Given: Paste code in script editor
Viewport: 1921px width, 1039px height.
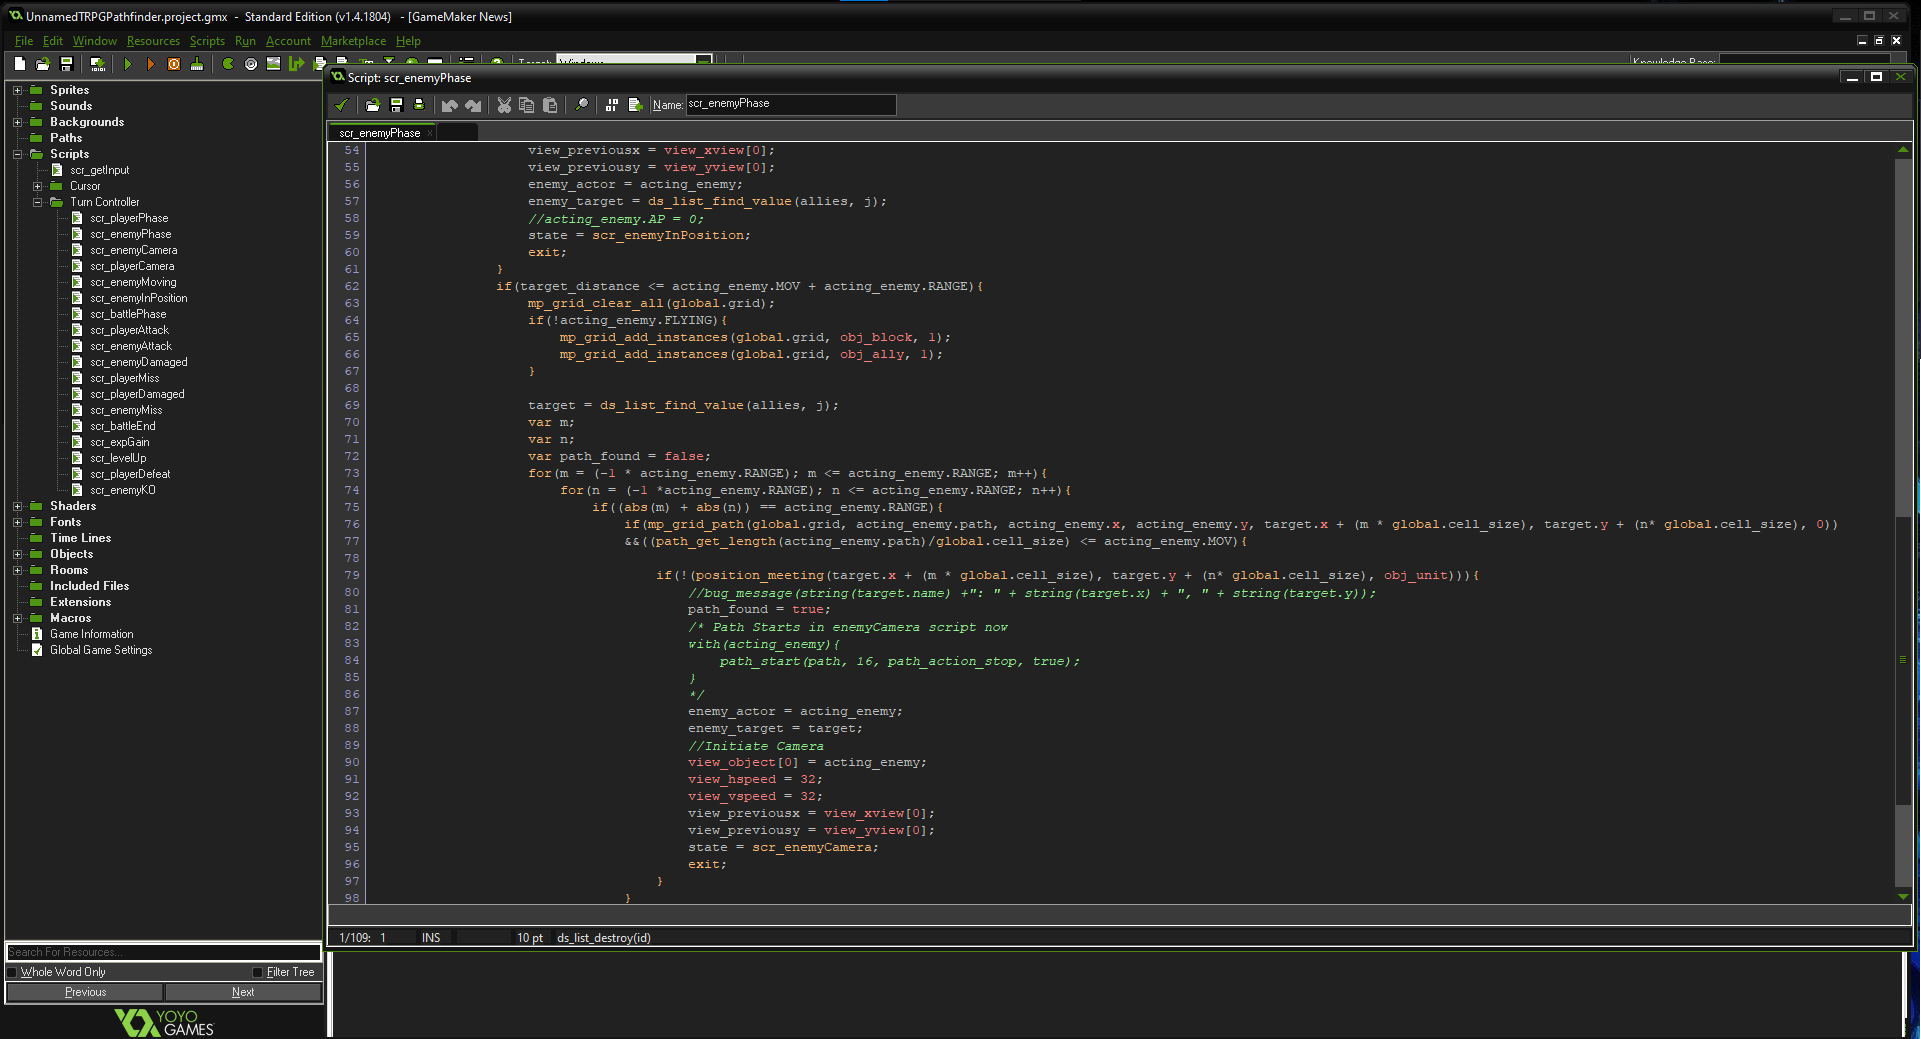Looking at the screenshot, I should [x=550, y=105].
